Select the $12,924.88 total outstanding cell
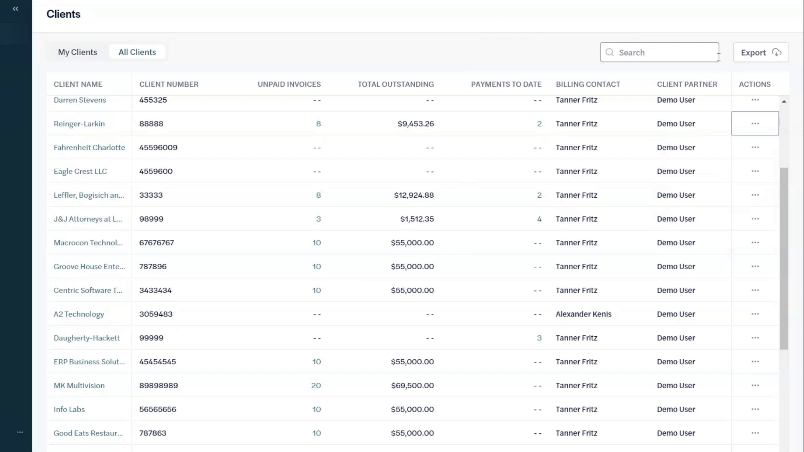804x452 pixels. coord(414,195)
